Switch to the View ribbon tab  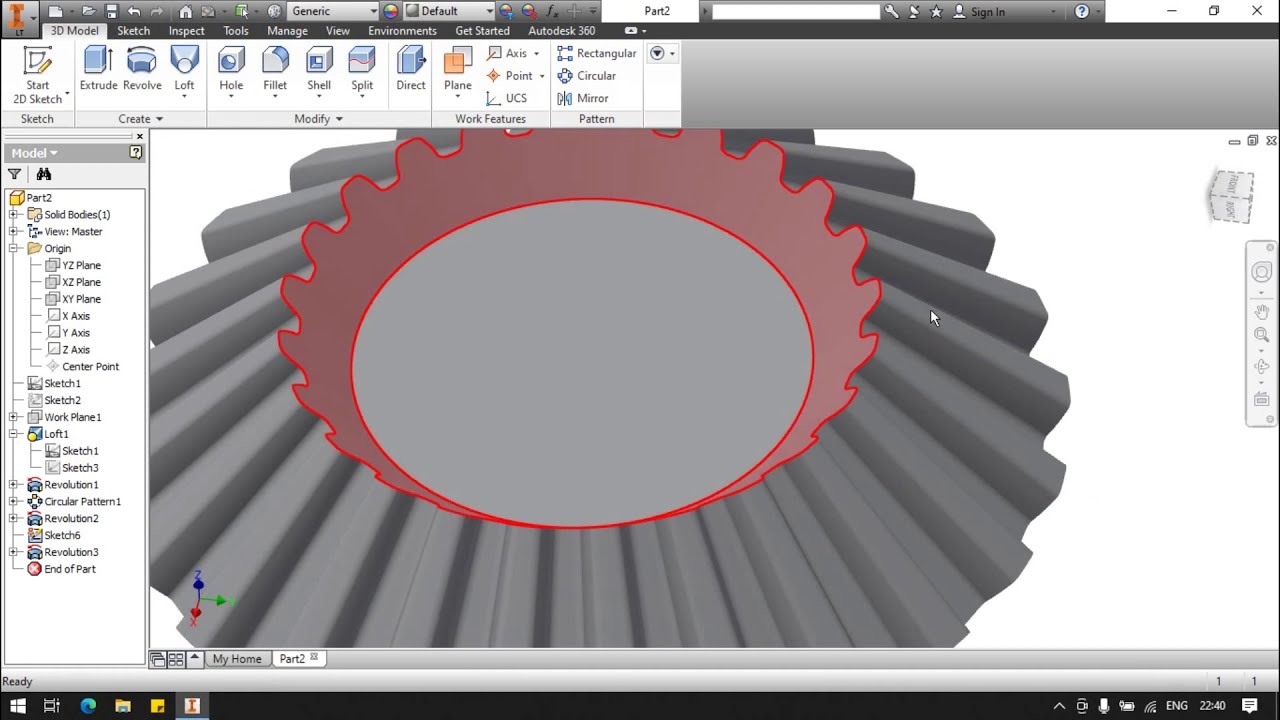click(x=338, y=31)
